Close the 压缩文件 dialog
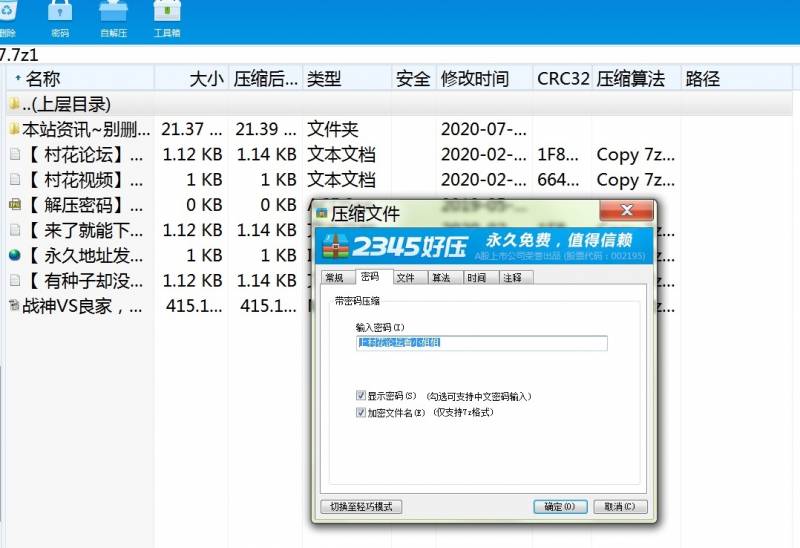 (627, 210)
